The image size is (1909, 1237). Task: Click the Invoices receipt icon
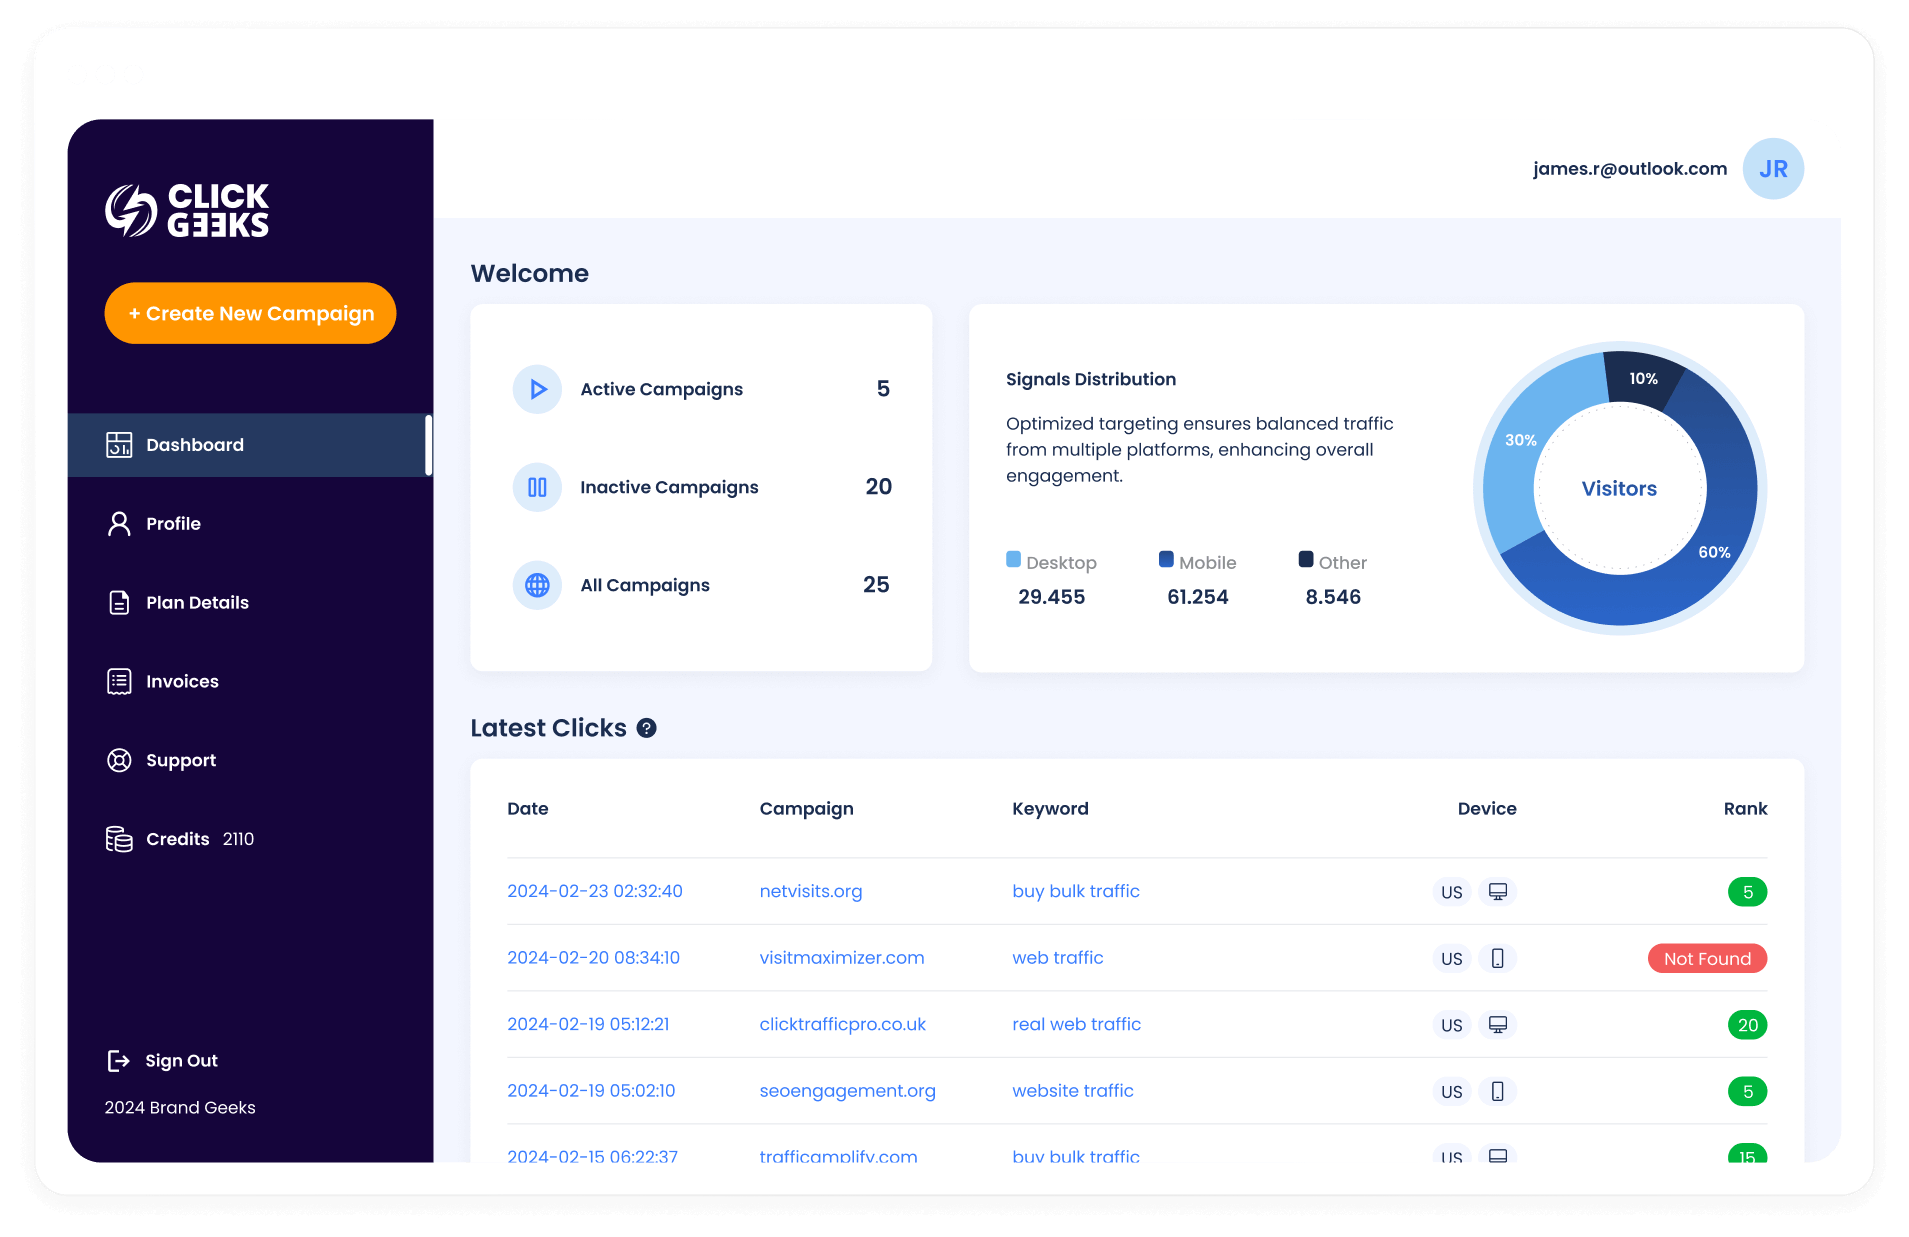119,682
